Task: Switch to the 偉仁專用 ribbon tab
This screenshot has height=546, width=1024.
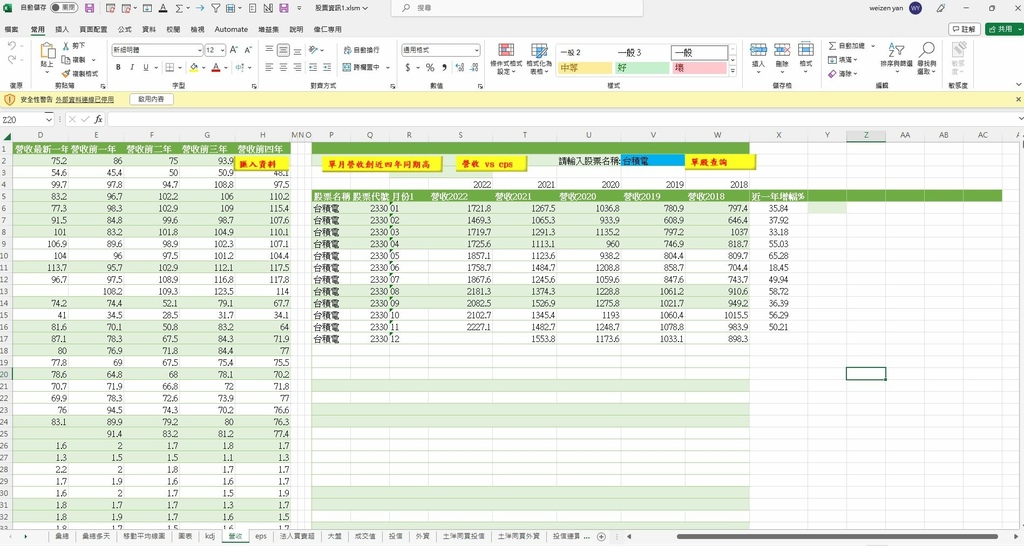Action: point(327,29)
